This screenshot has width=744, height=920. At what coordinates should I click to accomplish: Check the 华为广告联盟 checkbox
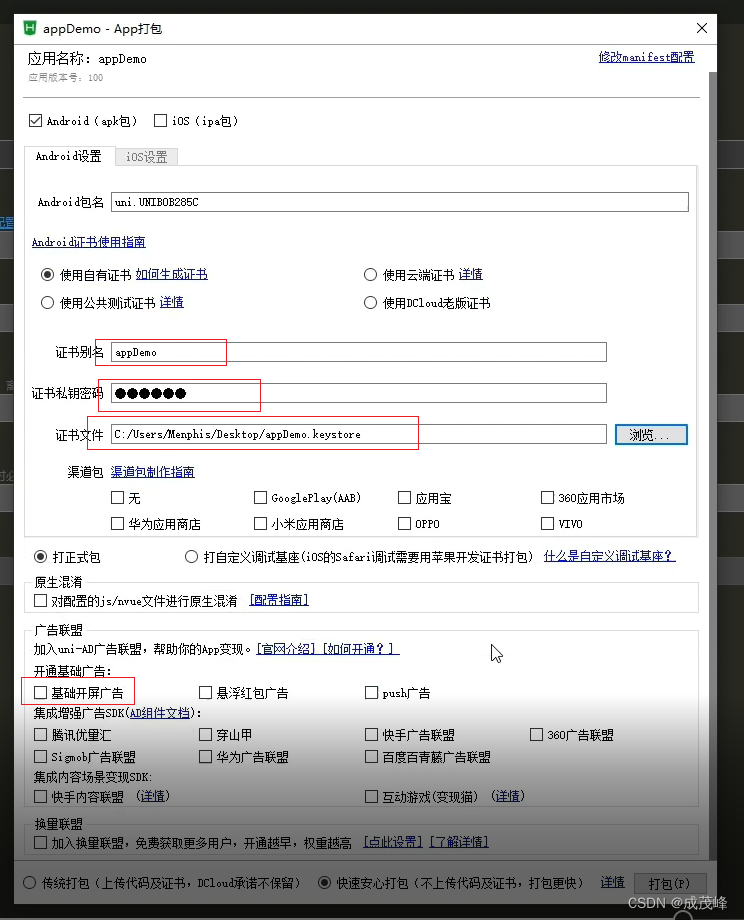(205, 757)
